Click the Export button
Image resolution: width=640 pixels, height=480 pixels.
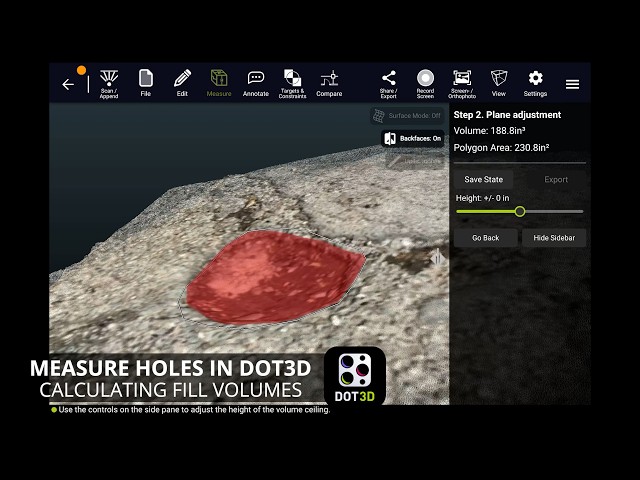556,180
